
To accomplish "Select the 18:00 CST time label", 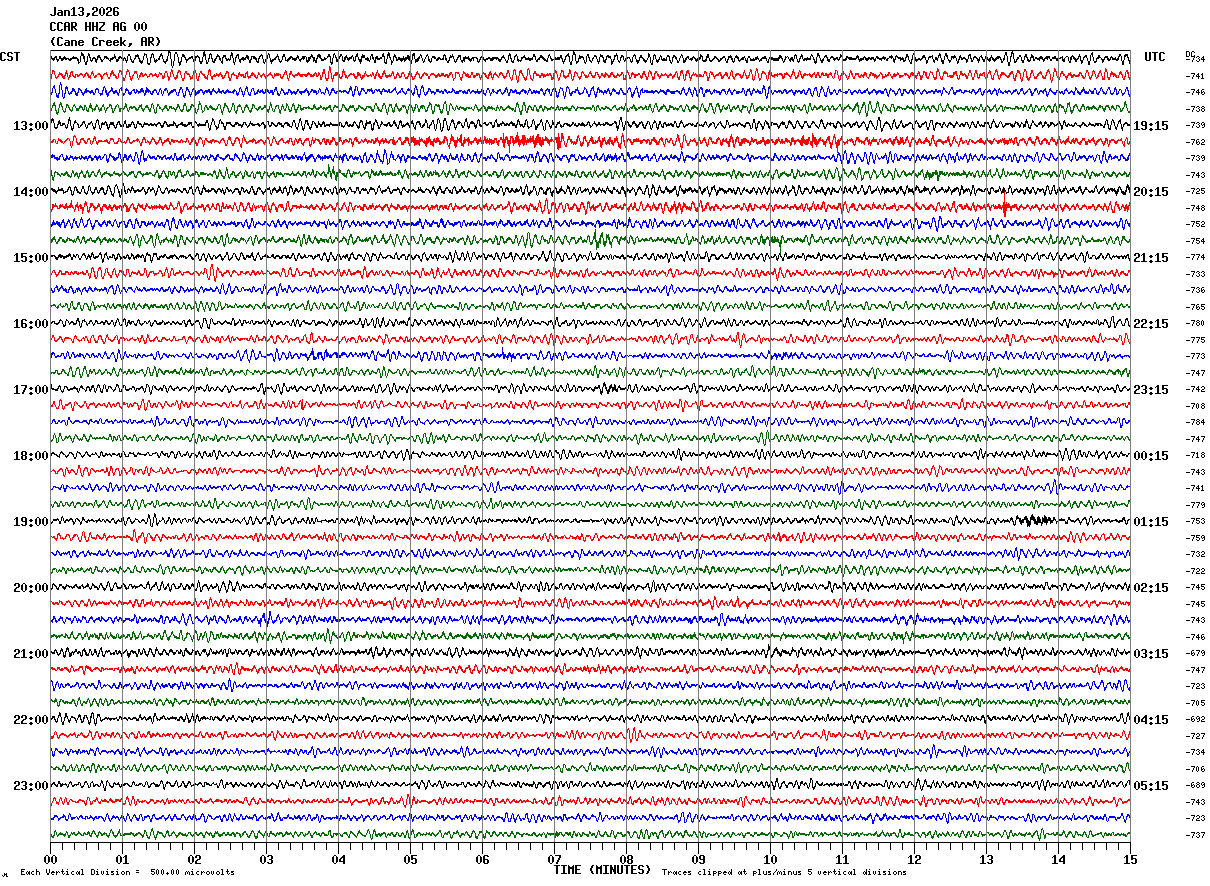I will click(30, 456).
